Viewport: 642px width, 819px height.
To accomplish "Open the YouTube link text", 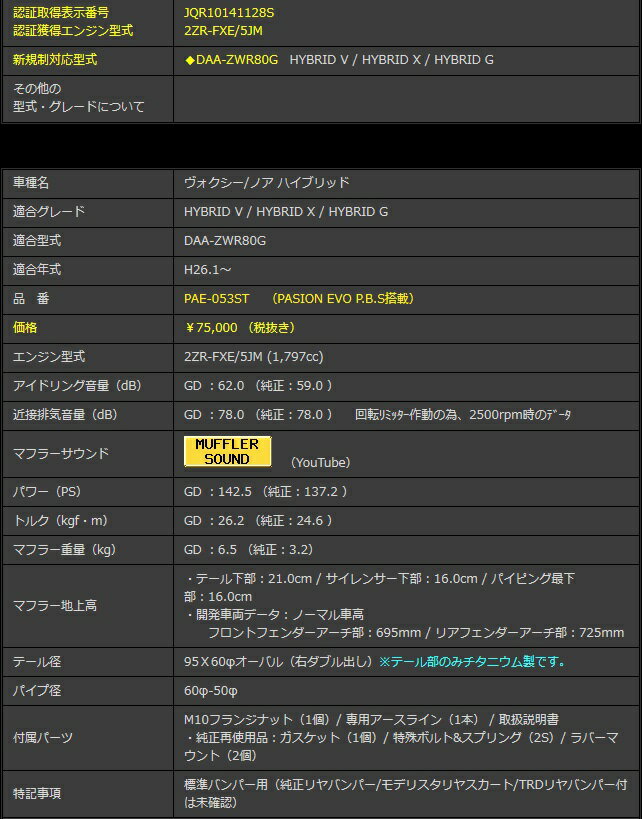I will [320, 462].
